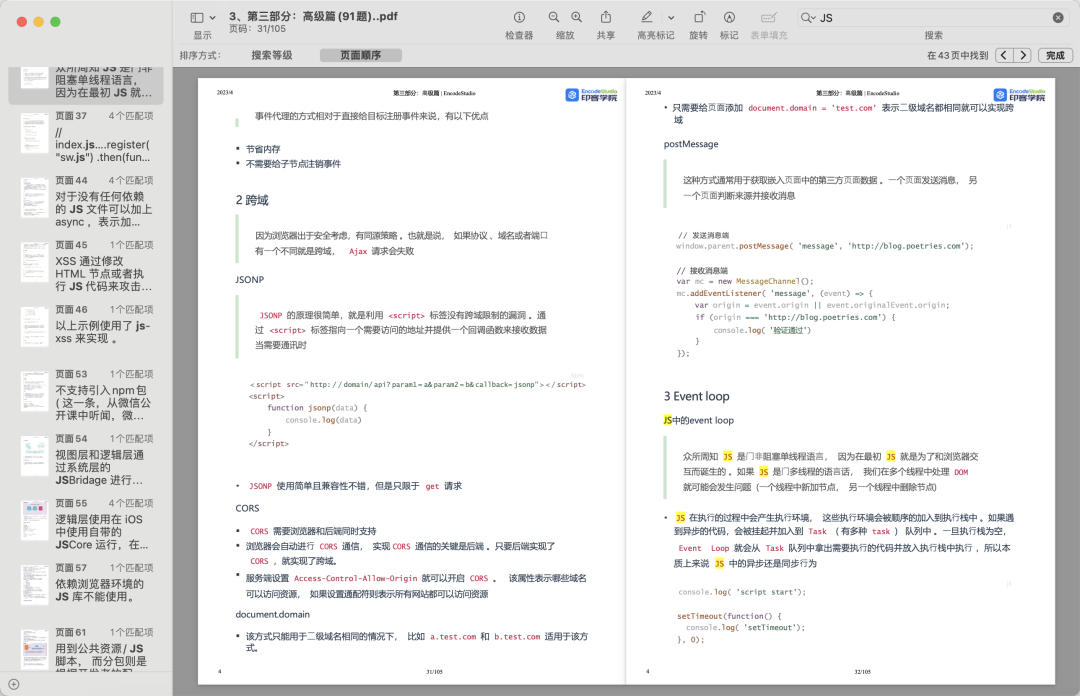
Task: Click the 页码: 31/105 indicator
Action: 257,29
